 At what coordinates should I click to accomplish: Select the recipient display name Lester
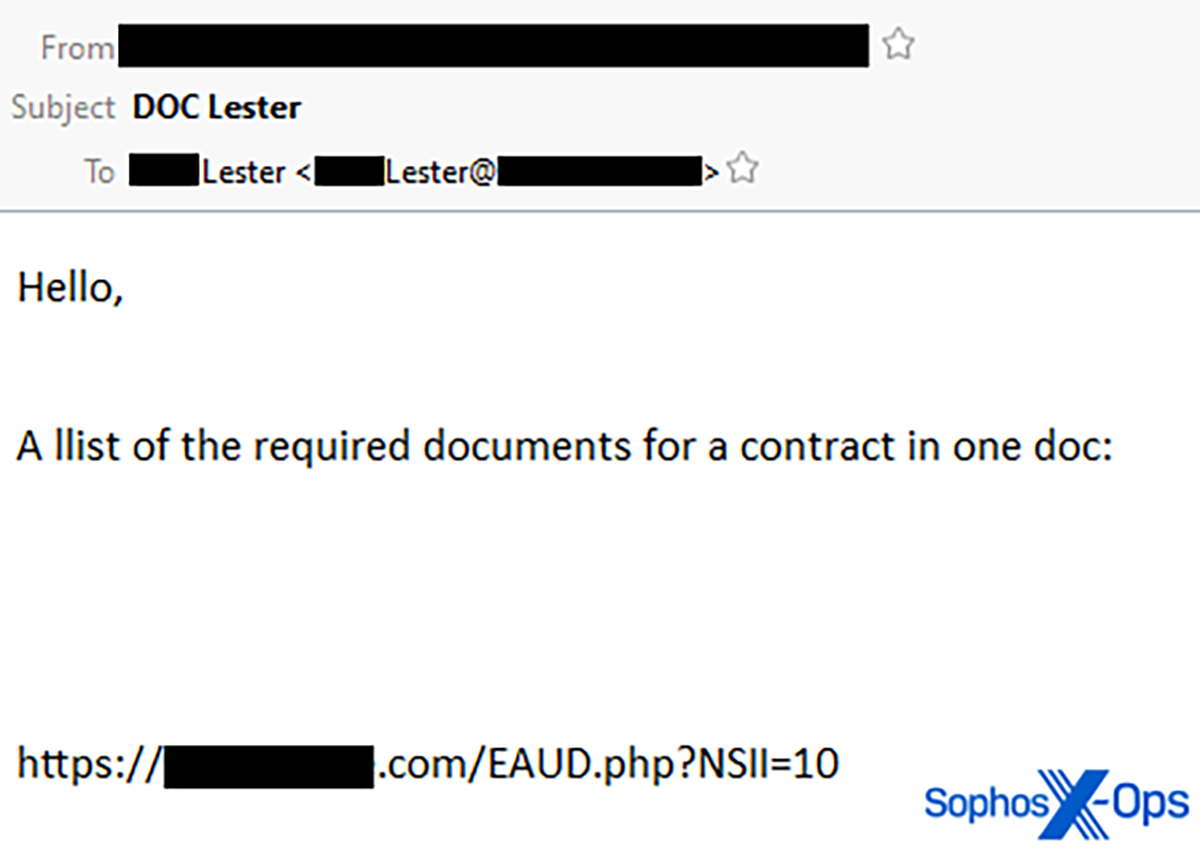coord(243,172)
